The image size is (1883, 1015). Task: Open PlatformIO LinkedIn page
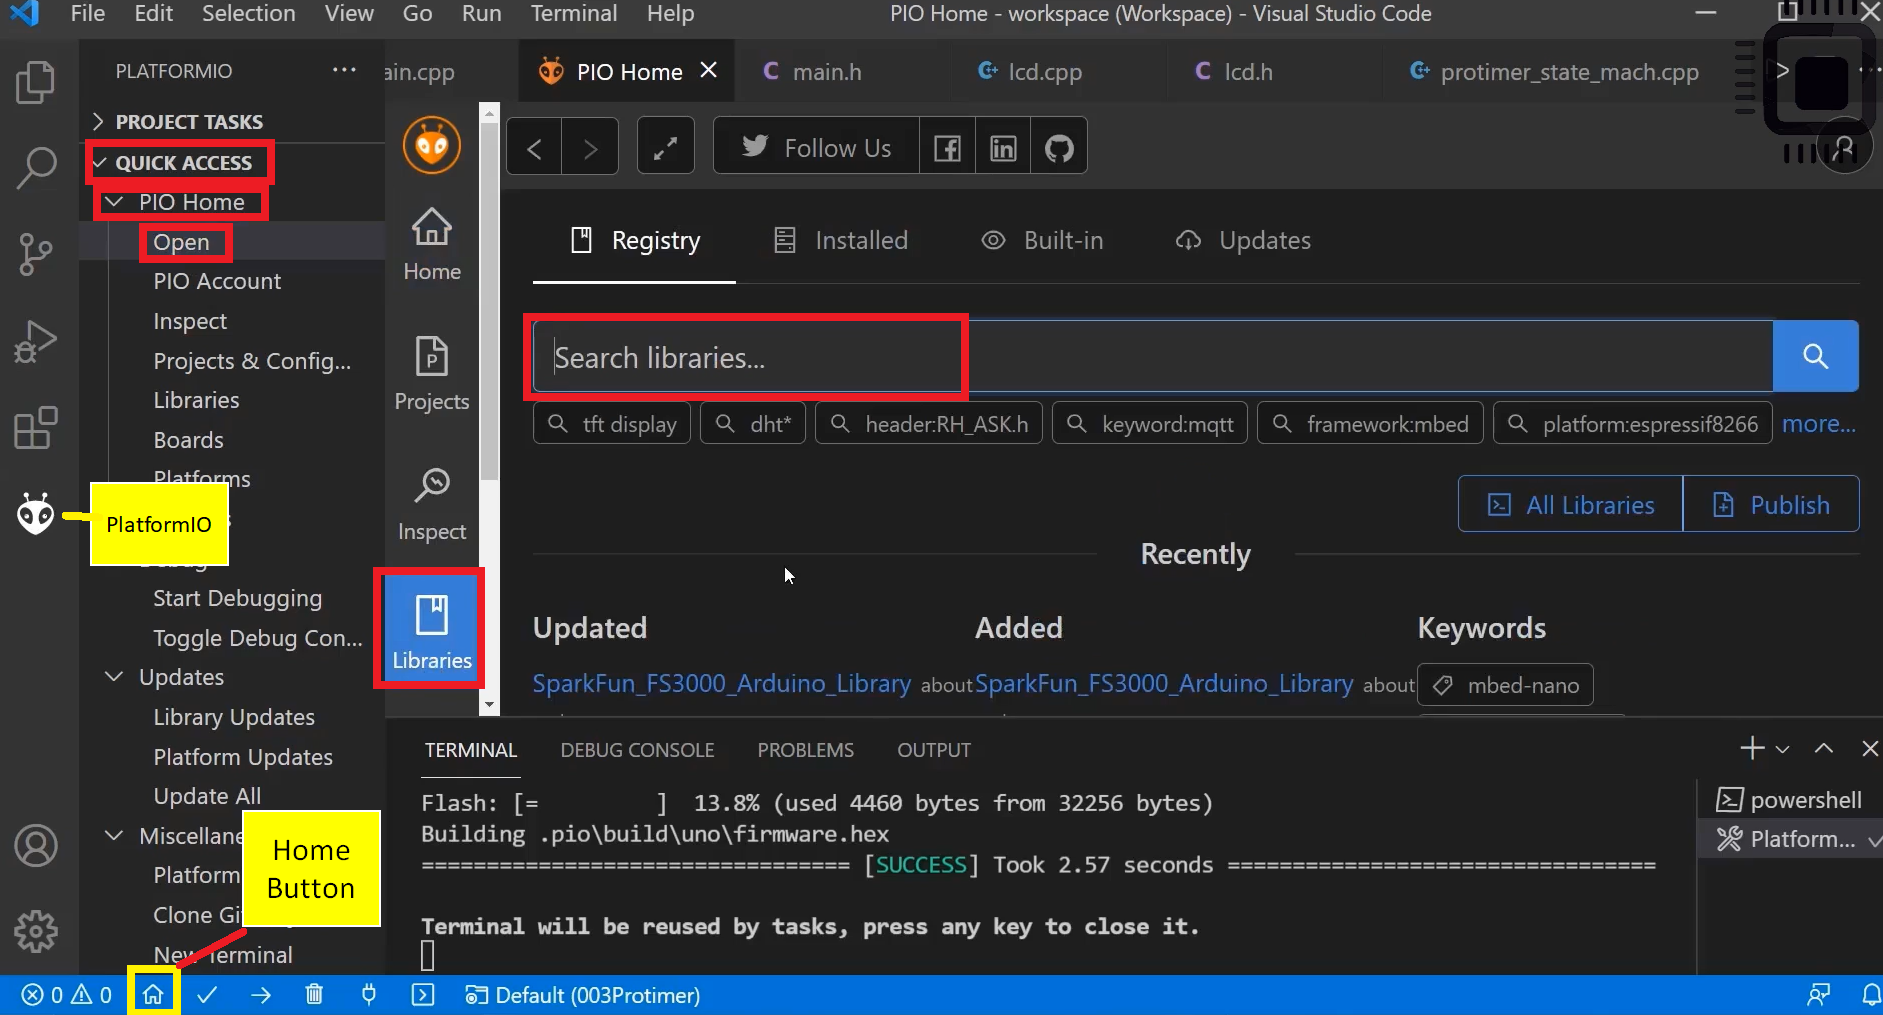pos(1003,148)
